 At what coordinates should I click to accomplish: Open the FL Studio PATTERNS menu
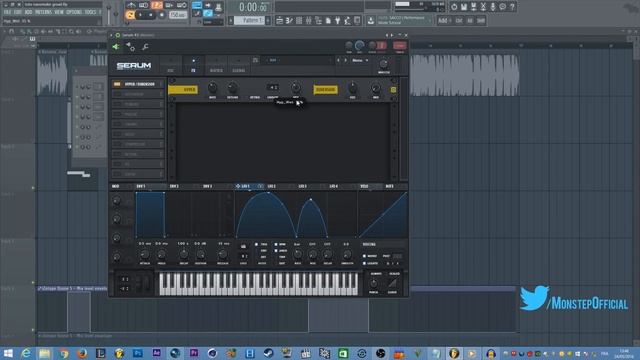[43, 12]
